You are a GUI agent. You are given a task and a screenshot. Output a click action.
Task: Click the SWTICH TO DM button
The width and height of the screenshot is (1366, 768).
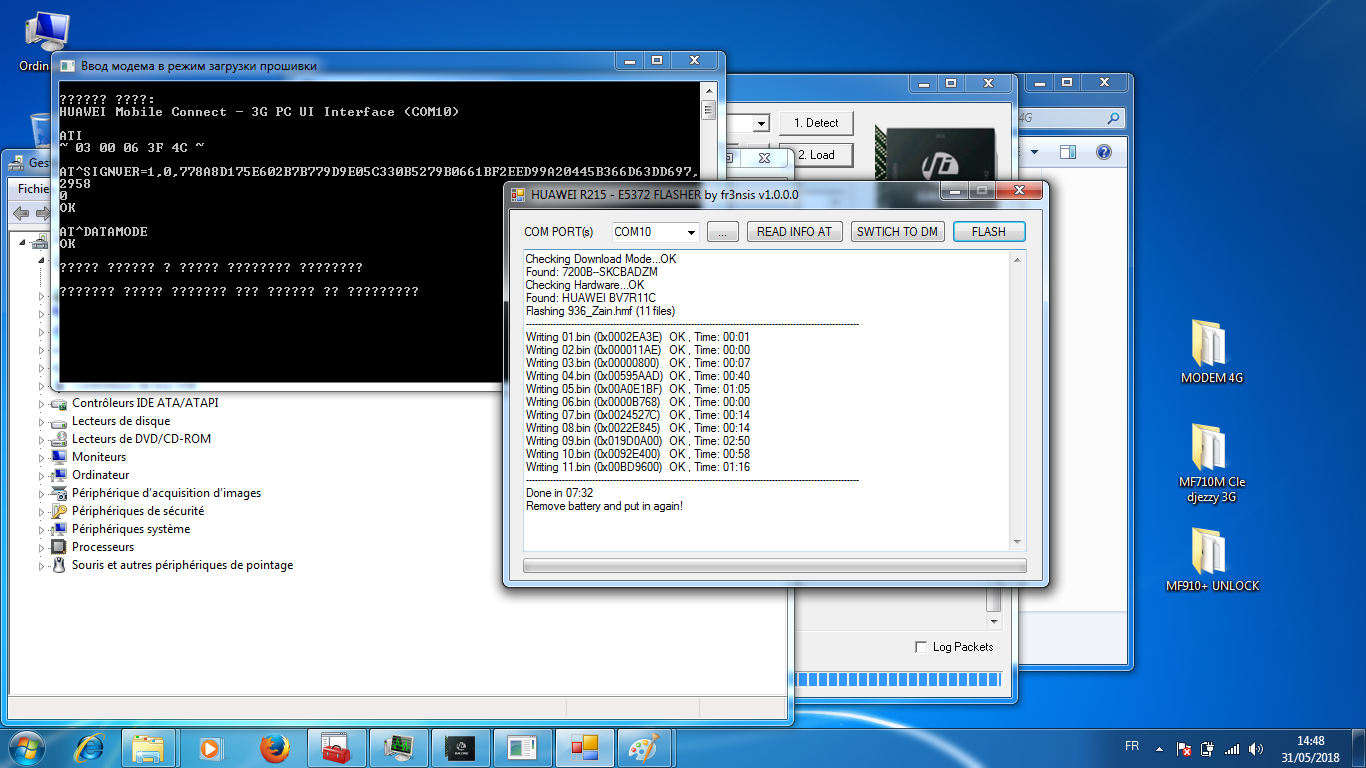pos(897,232)
